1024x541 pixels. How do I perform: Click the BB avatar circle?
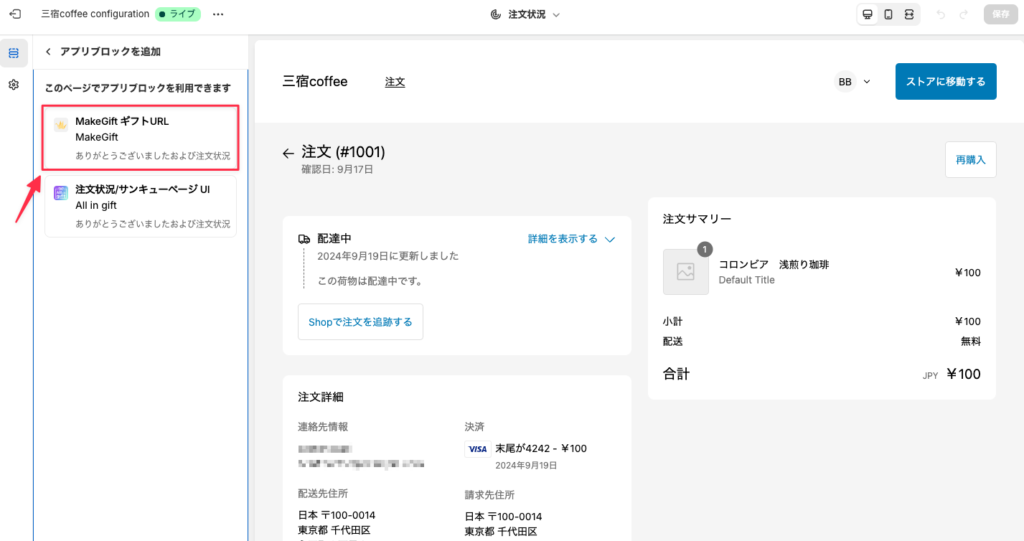[845, 82]
